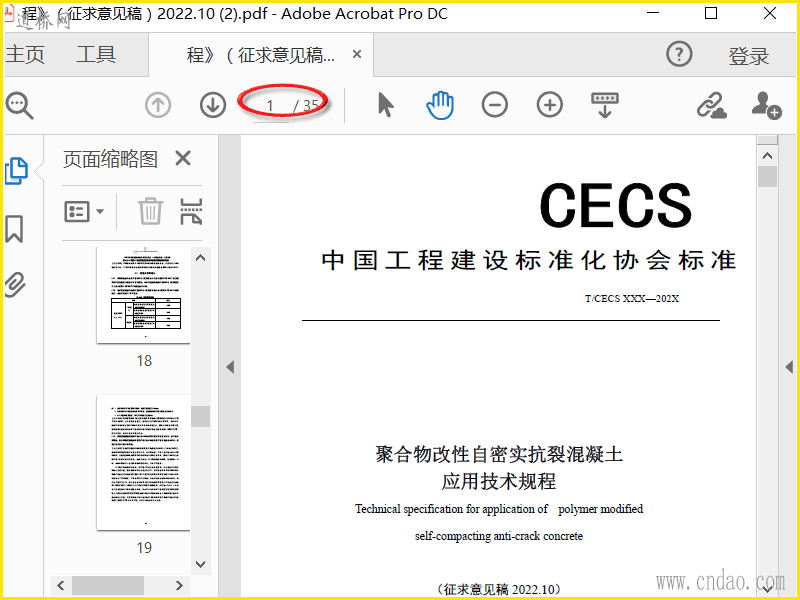
Task: Activate the Hand pan tool
Action: point(440,105)
